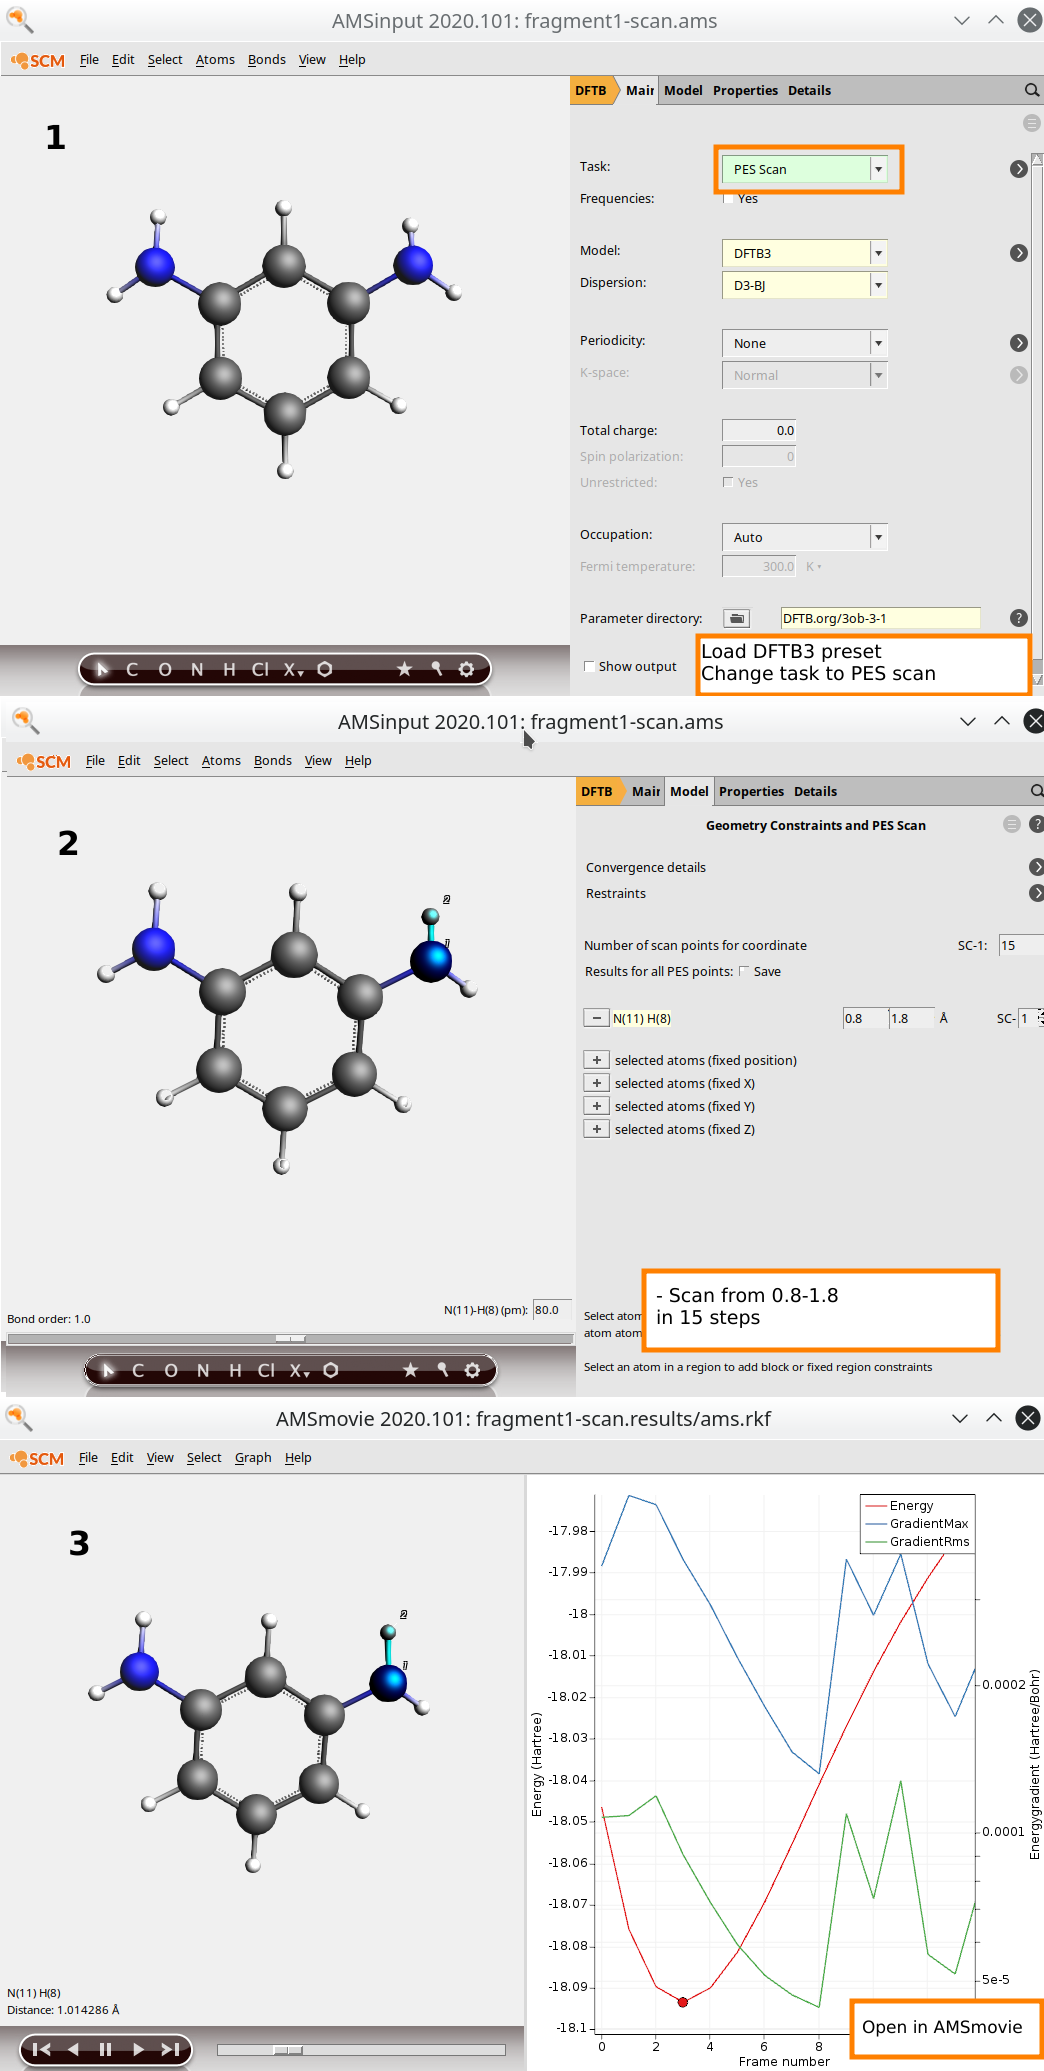The image size is (1044, 2071).
Task: Pick Chlorine atom tool in top AMSinput toolbar
Action: 260,669
